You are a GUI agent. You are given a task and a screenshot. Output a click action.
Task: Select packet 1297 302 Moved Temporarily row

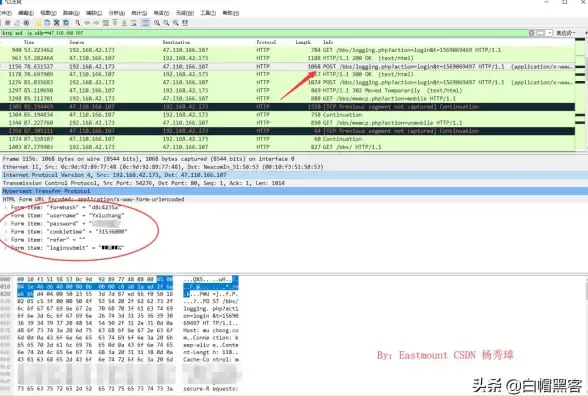pos(287,90)
